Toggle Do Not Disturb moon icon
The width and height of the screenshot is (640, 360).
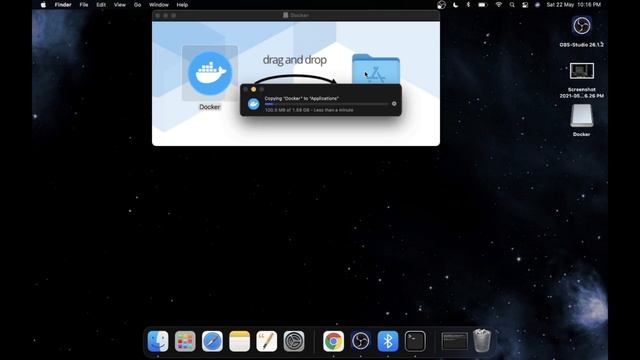(x=456, y=5)
